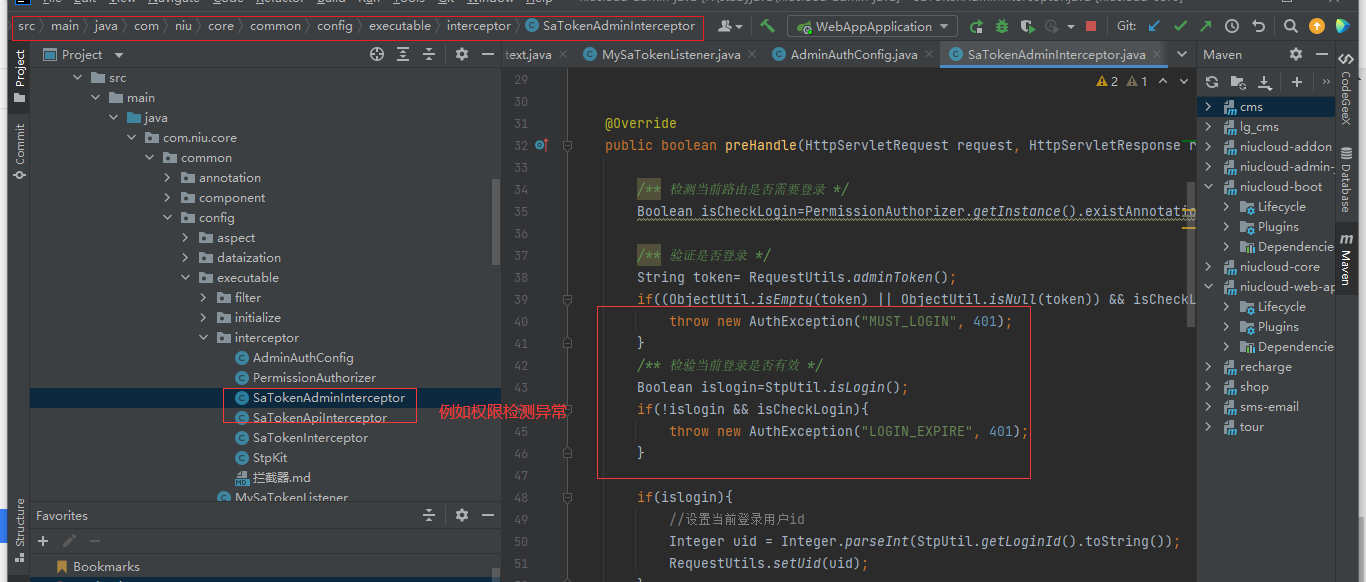1366x582 pixels.
Task: Switch to the MySaTokenListener.java tab
Action: coord(671,55)
